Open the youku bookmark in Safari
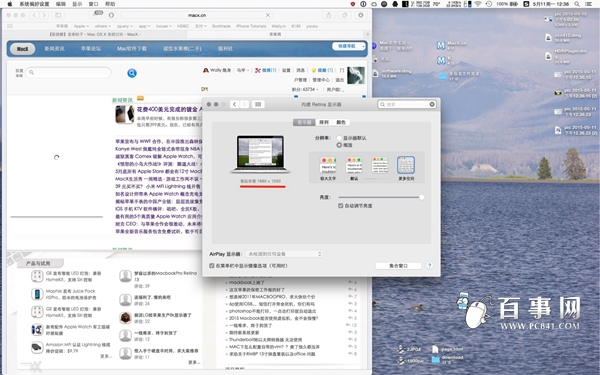Viewport: 600px width, 375px height. (312, 26)
